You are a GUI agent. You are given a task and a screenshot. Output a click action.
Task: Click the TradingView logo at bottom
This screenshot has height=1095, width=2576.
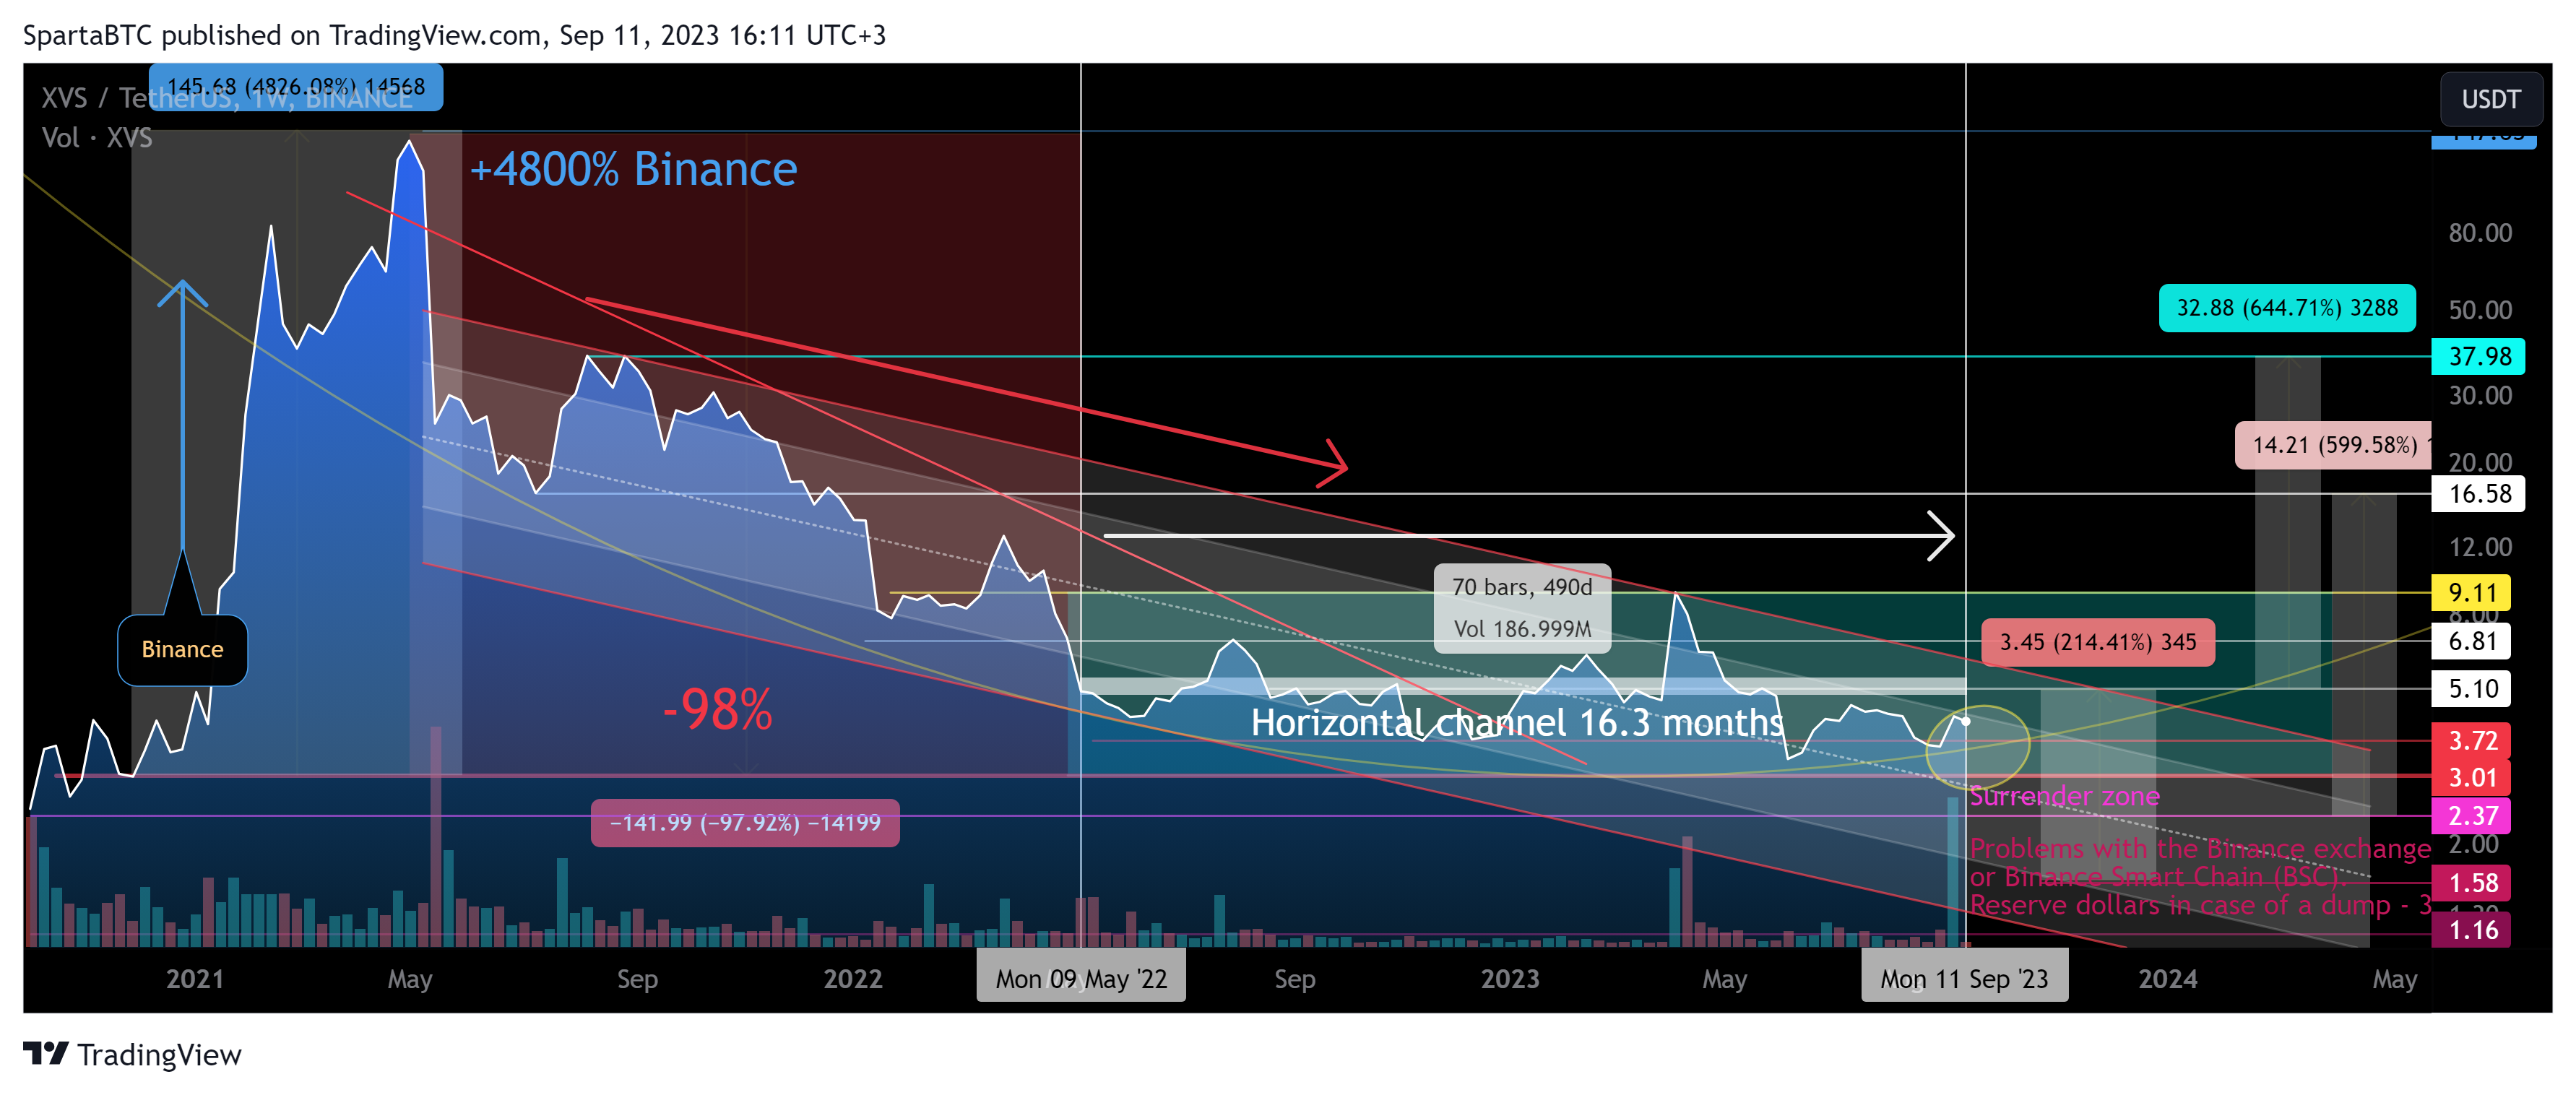[x=132, y=1054]
